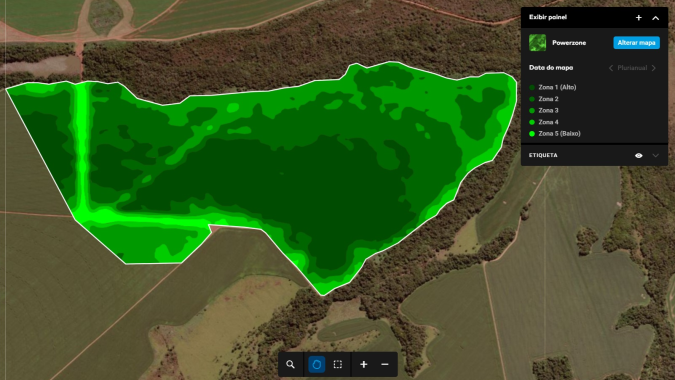675x380 pixels.
Task: Add a panel with the plus icon
Action: [639, 18]
